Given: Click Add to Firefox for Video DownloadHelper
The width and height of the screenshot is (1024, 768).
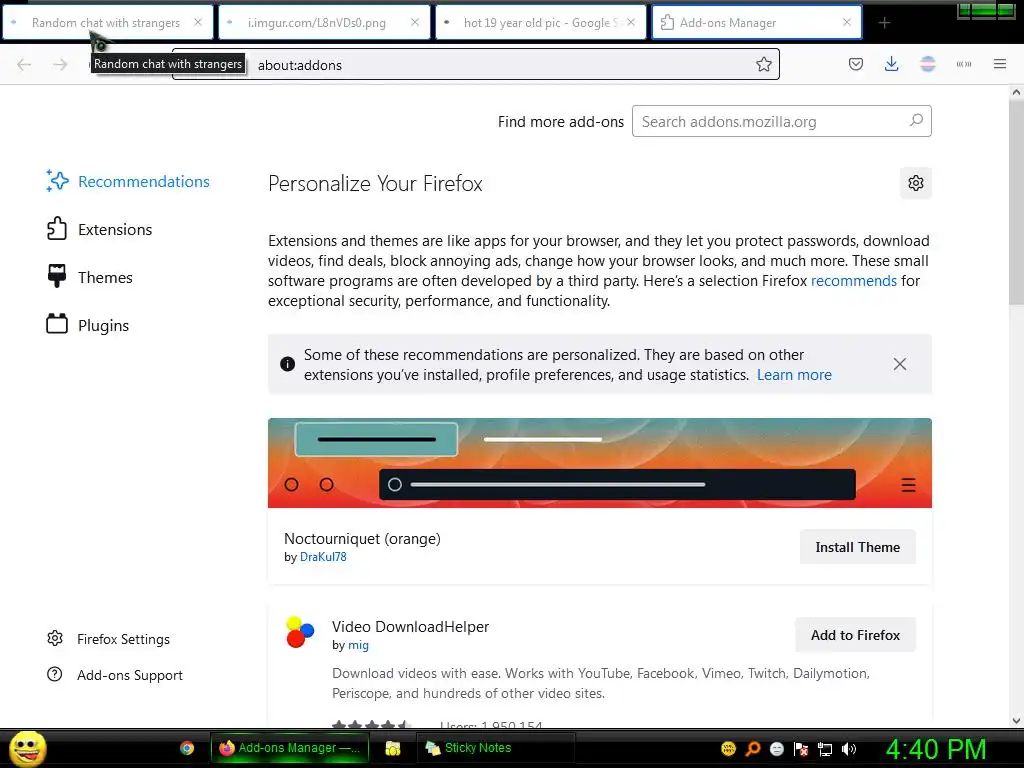Looking at the screenshot, I should pyautogui.click(x=855, y=635).
